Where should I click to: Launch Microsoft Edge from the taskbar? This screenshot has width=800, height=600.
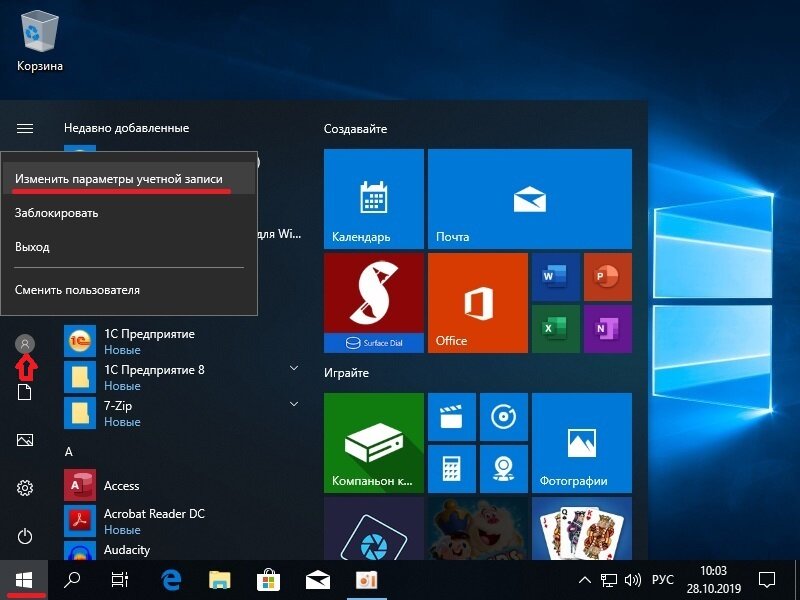point(171,580)
